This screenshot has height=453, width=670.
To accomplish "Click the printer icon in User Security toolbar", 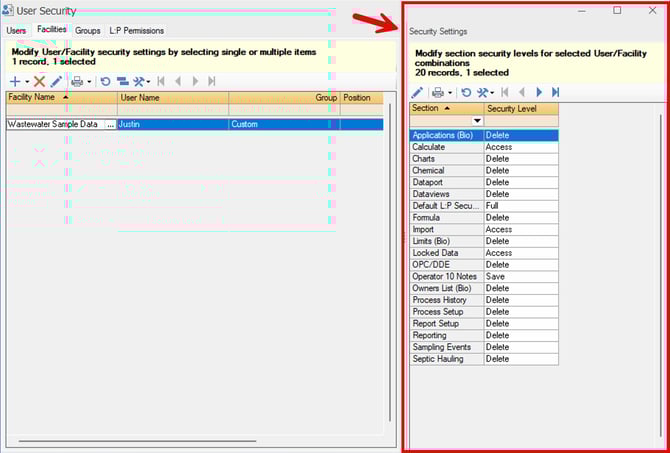I will click(77, 81).
